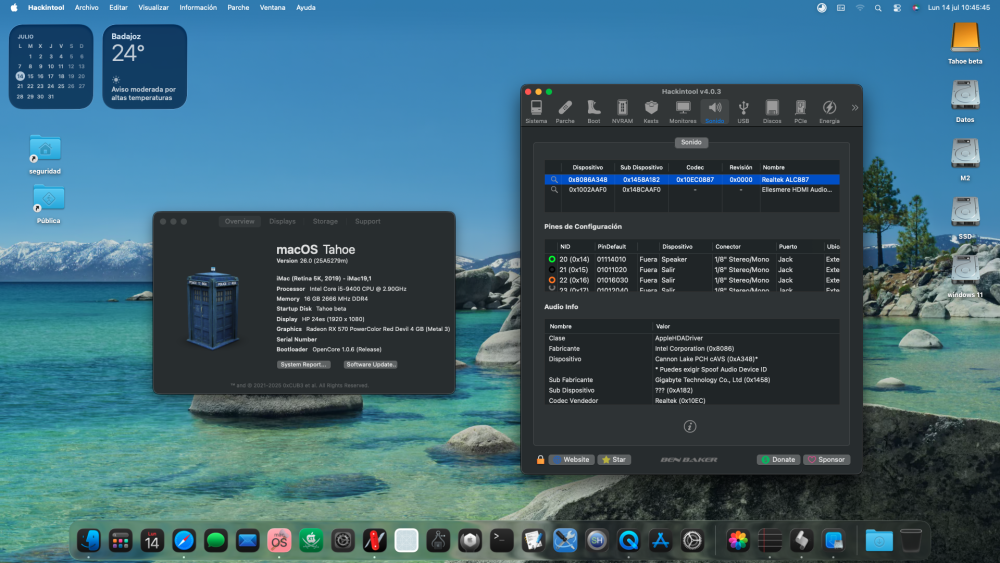Click the Donate button
This screenshot has height=563, width=1000.
click(x=778, y=460)
